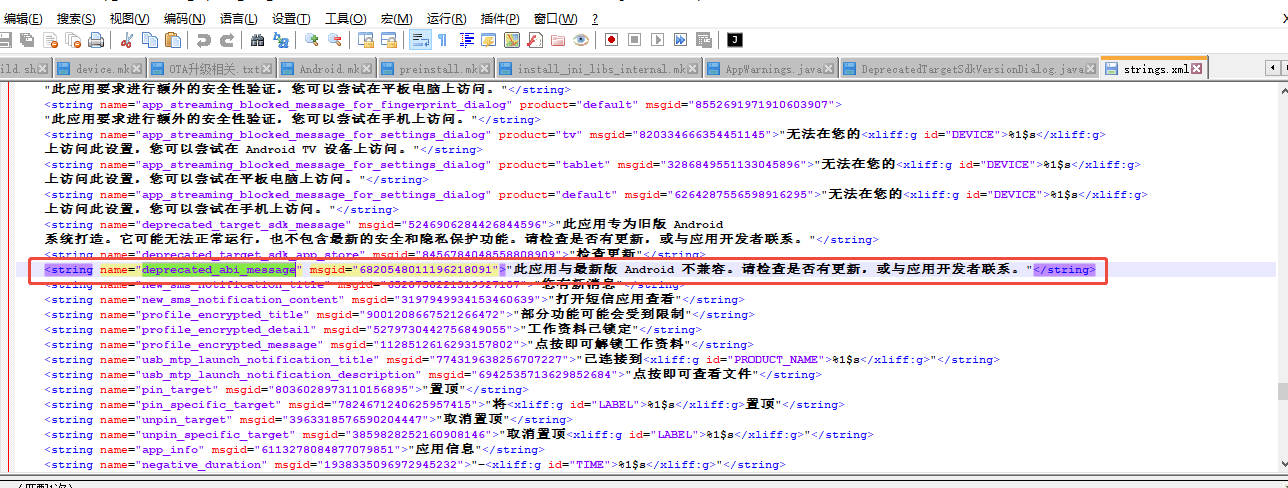The image size is (1288, 488).
Task: Open the Folder as Workspace icon
Action: 557,40
